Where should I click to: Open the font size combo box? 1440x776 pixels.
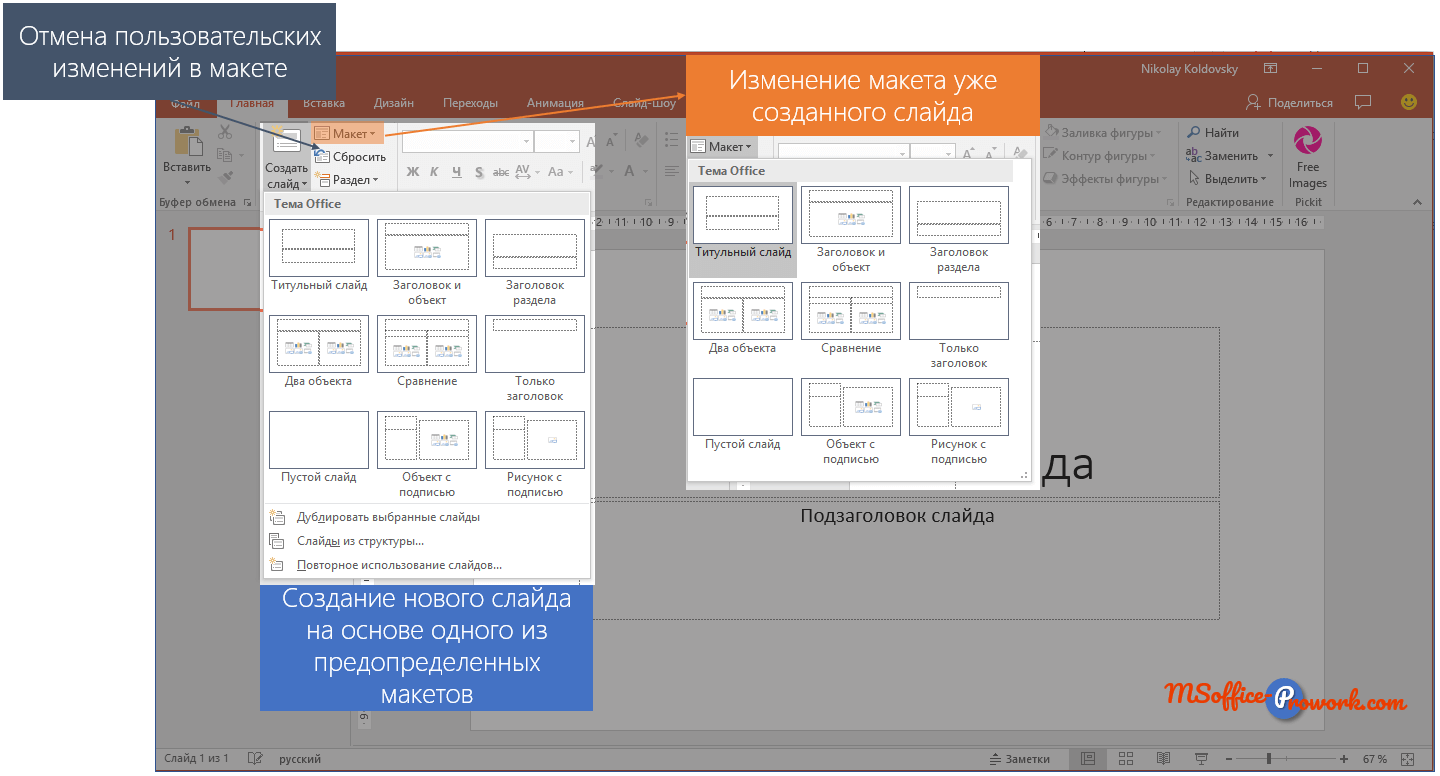[556, 142]
